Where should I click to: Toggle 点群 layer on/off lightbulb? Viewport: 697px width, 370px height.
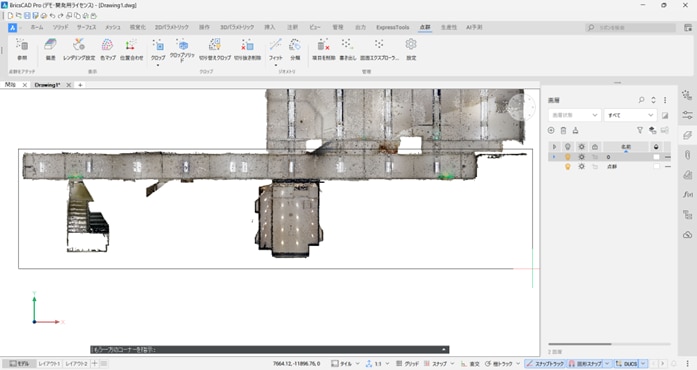[x=567, y=166]
